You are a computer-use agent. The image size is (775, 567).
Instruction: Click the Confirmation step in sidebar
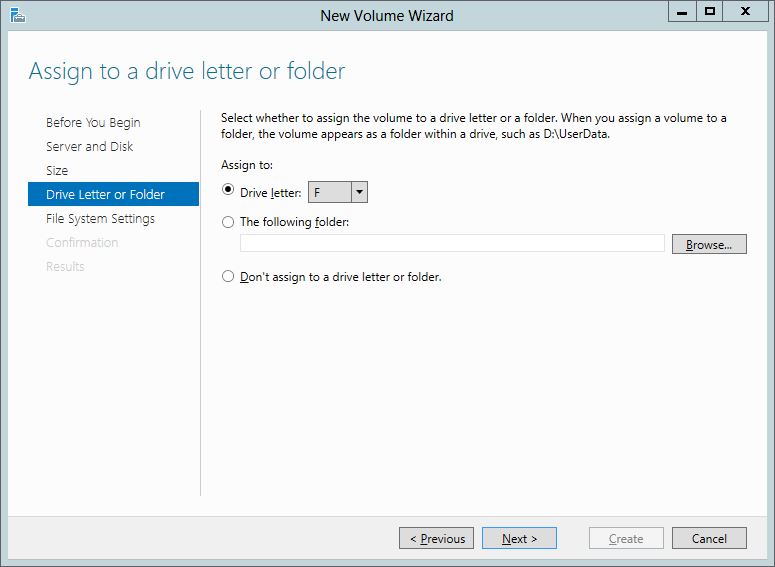tap(82, 243)
